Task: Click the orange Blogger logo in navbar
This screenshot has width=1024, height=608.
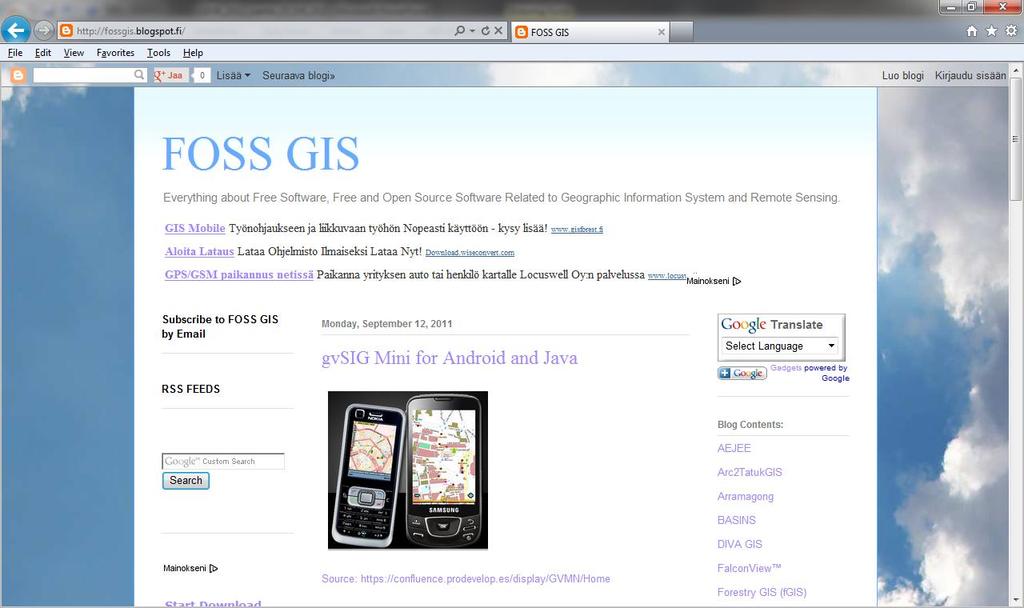Action: (x=18, y=75)
